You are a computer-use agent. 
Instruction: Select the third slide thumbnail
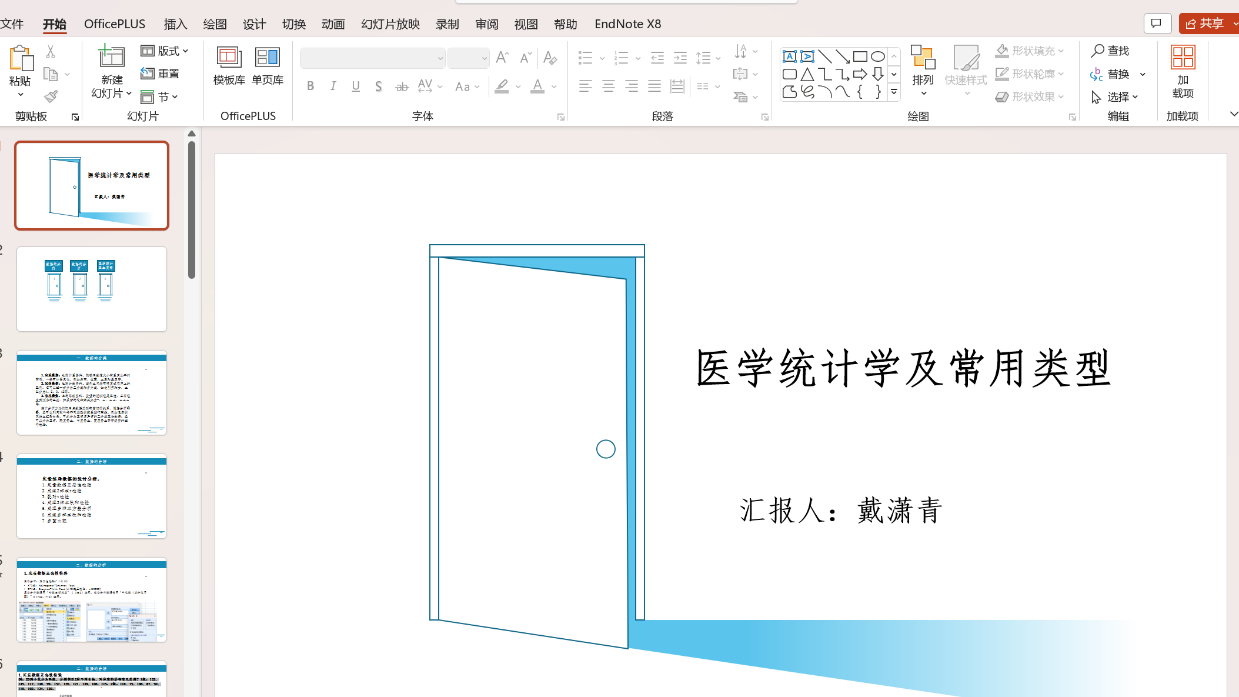pos(92,393)
